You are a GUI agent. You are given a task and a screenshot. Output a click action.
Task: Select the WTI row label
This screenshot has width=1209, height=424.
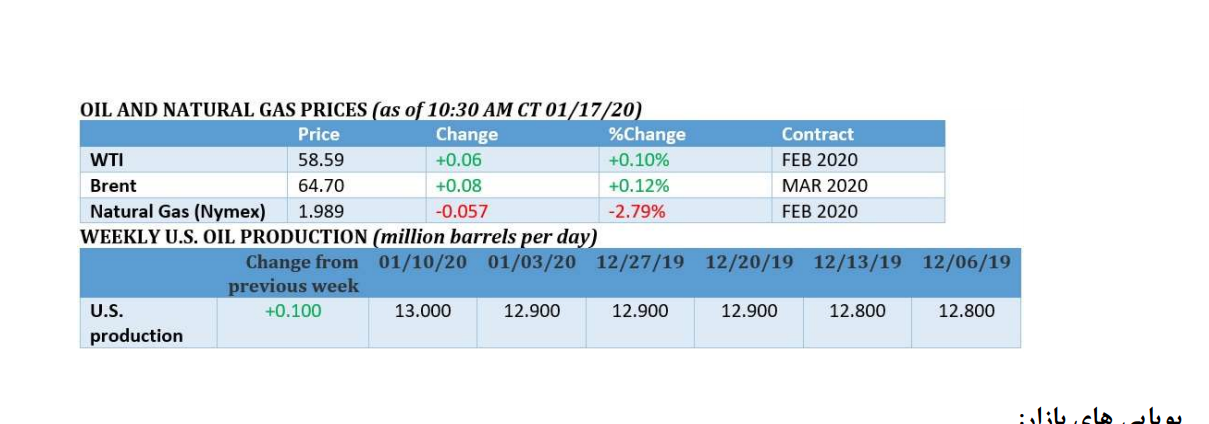click(x=106, y=160)
